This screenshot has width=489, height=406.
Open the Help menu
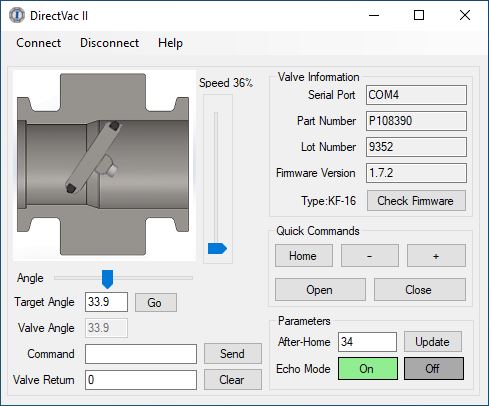coord(170,43)
